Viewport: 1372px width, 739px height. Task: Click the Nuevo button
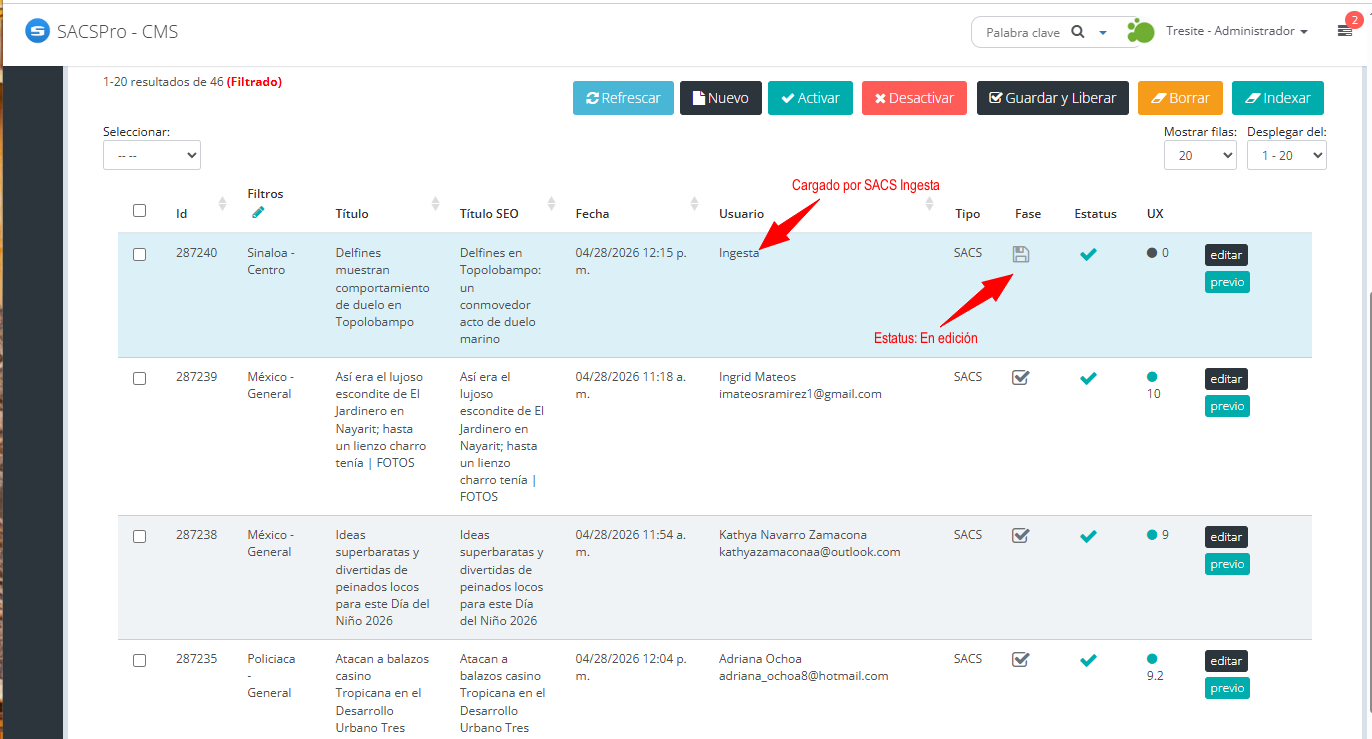click(721, 98)
